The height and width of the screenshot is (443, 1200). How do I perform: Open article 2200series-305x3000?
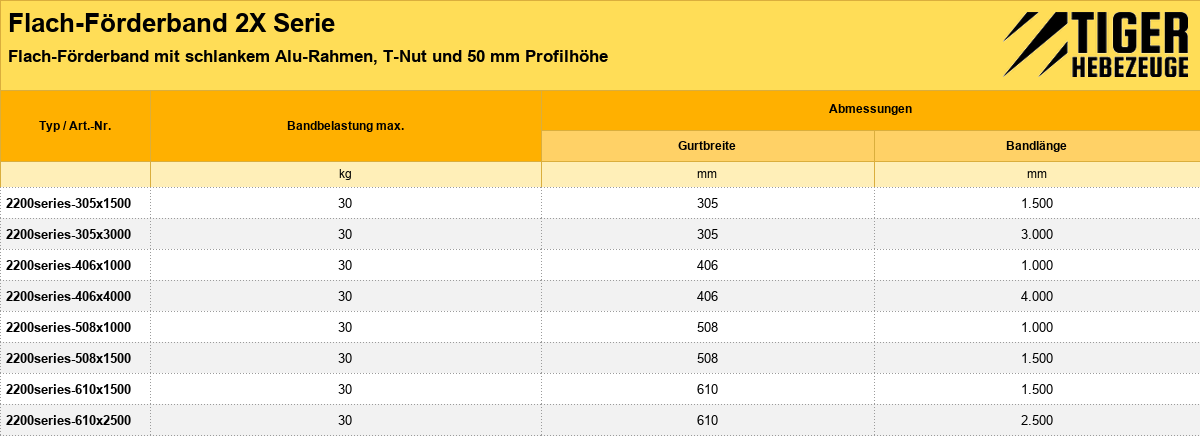[x=69, y=234]
